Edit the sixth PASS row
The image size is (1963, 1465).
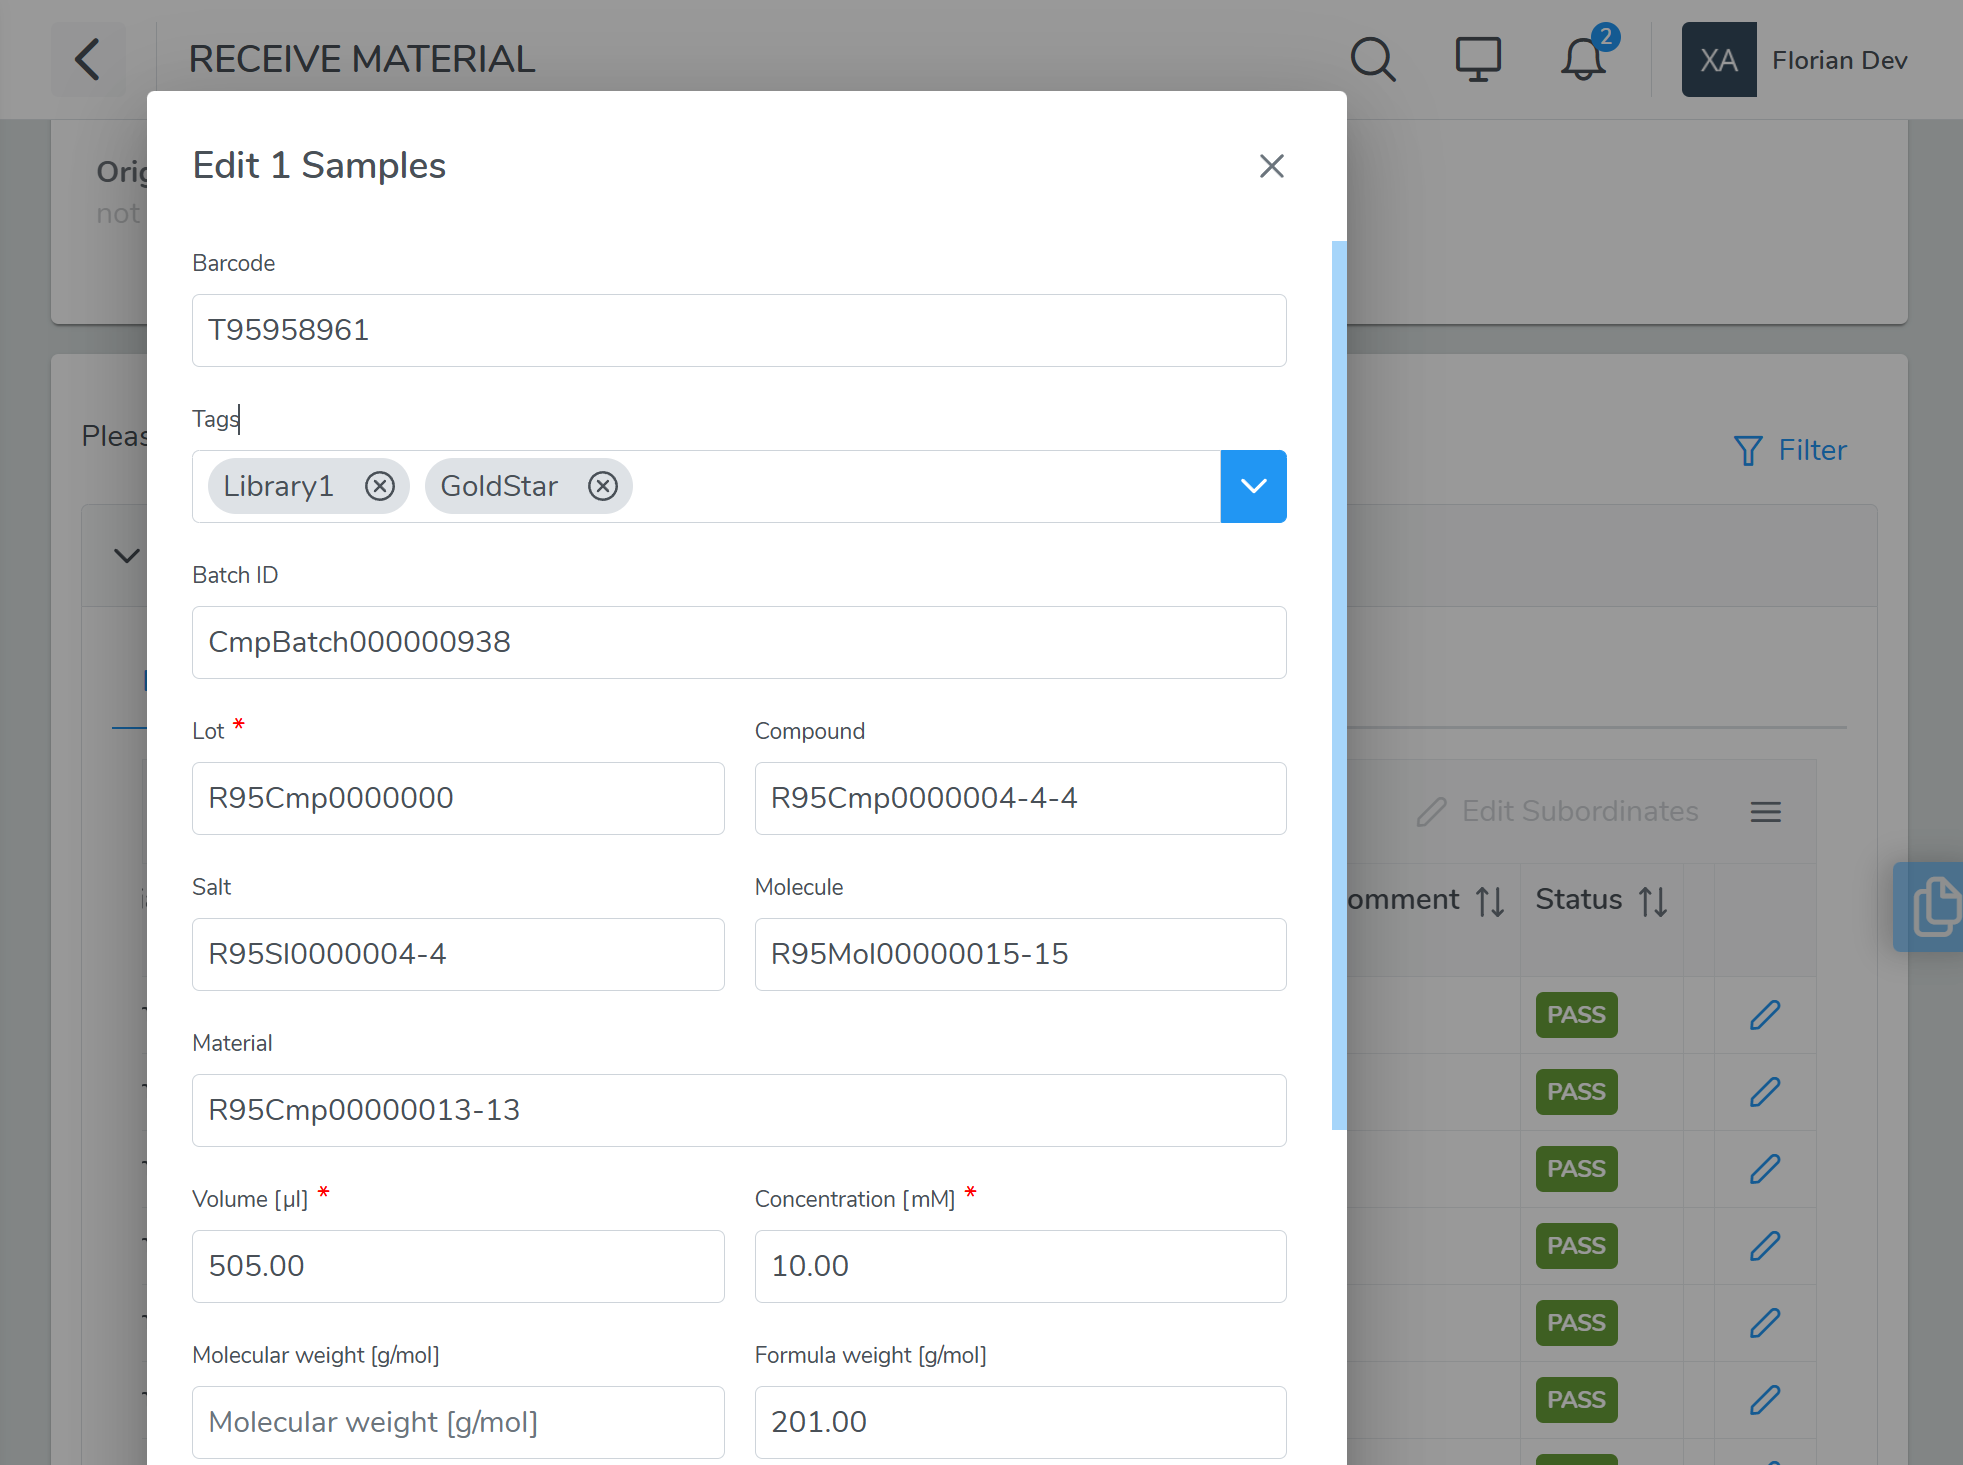[x=1765, y=1400]
